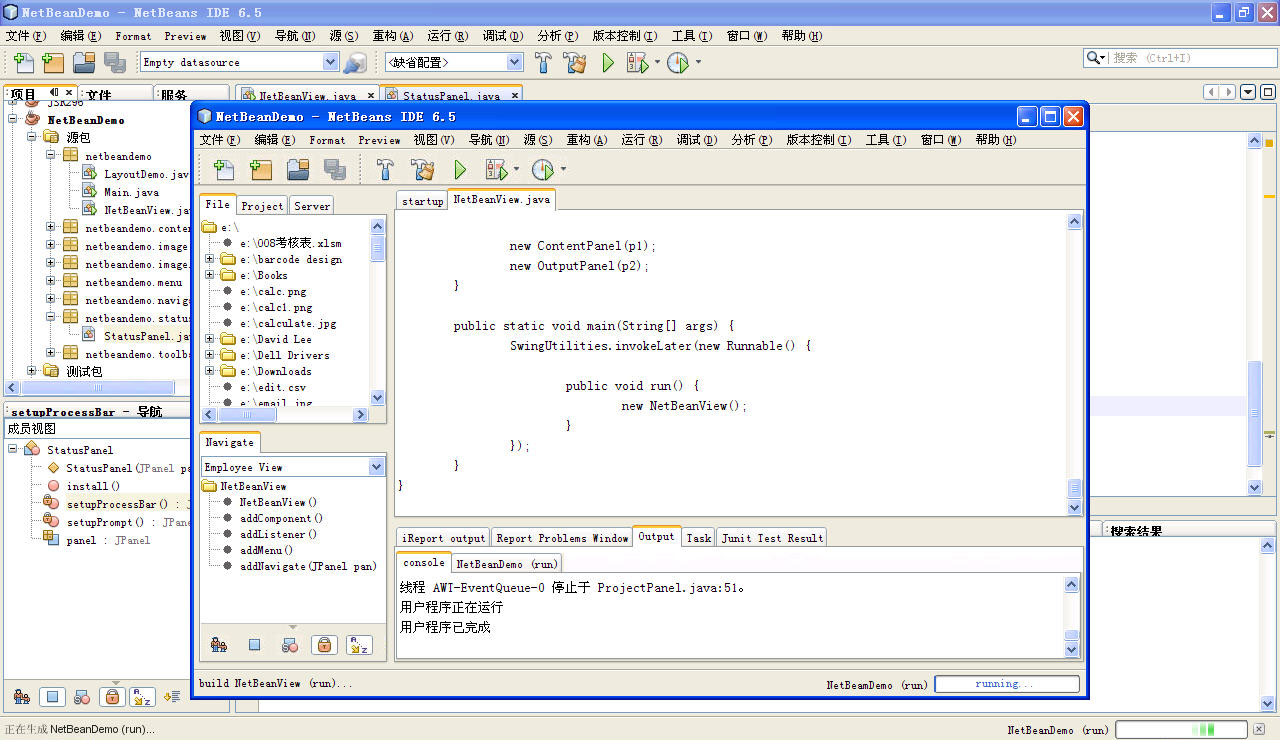Click New File icon in front window toolbar
The width and height of the screenshot is (1280, 746).
pos(224,170)
